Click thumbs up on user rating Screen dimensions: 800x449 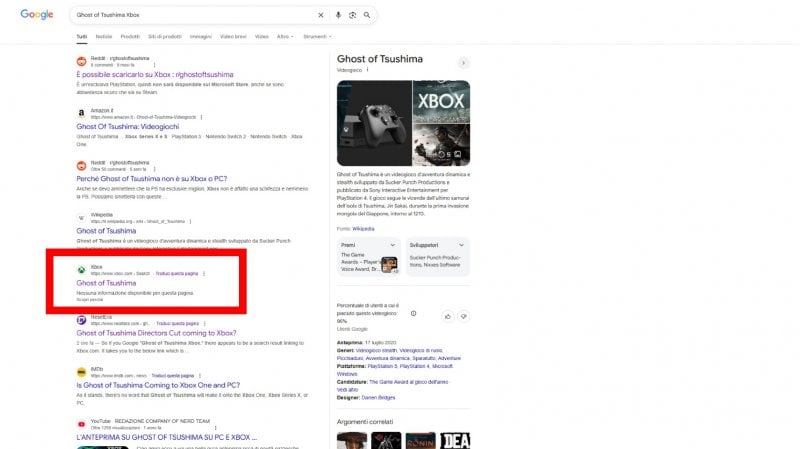pos(447,316)
